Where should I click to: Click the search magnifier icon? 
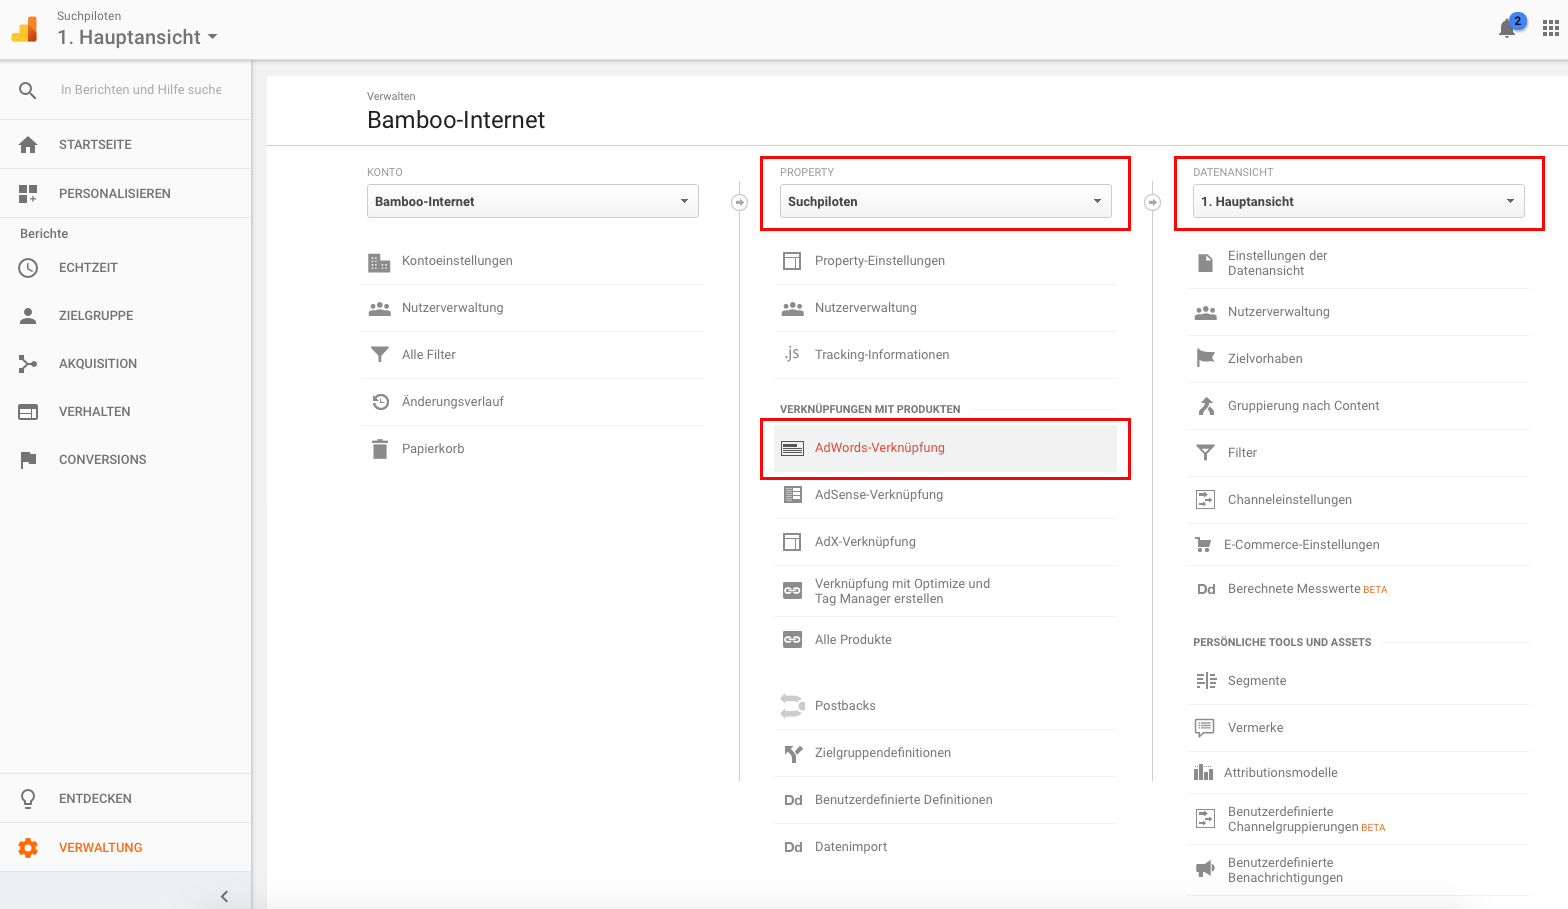click(x=28, y=90)
